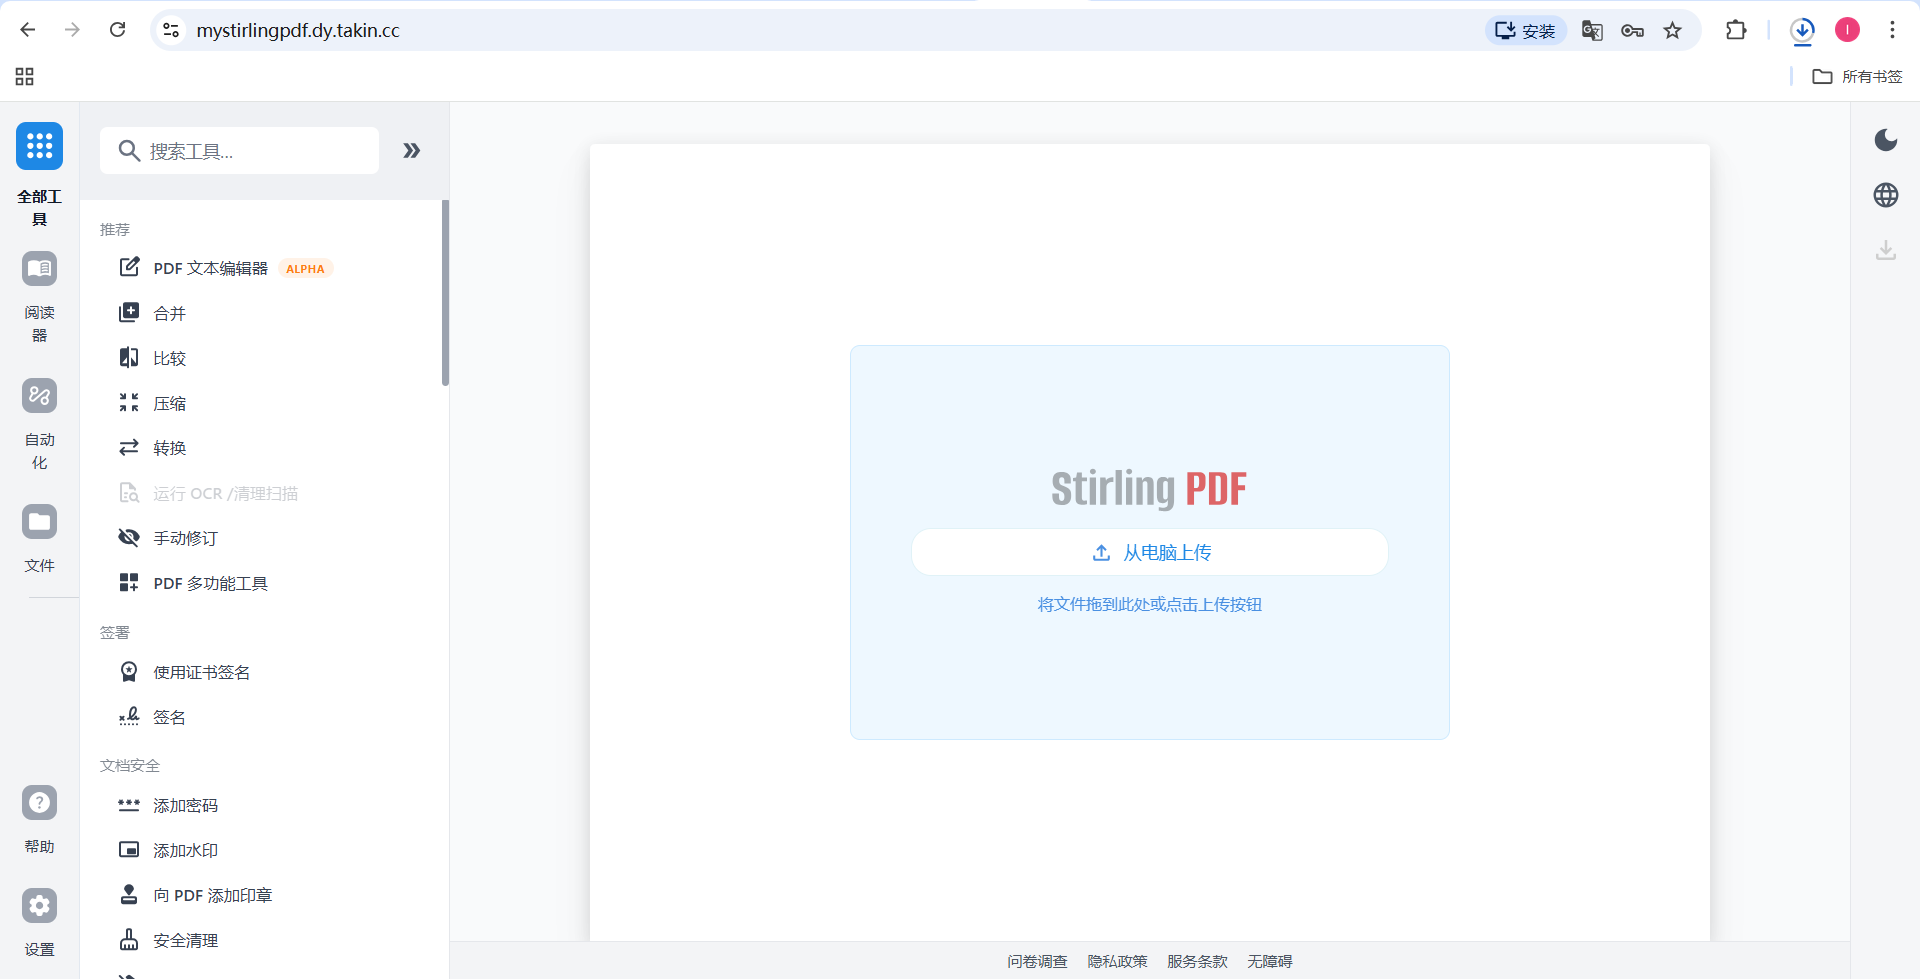Collapse tool panel with double chevron
Viewport: 1920px width, 979px height.
pyautogui.click(x=411, y=151)
